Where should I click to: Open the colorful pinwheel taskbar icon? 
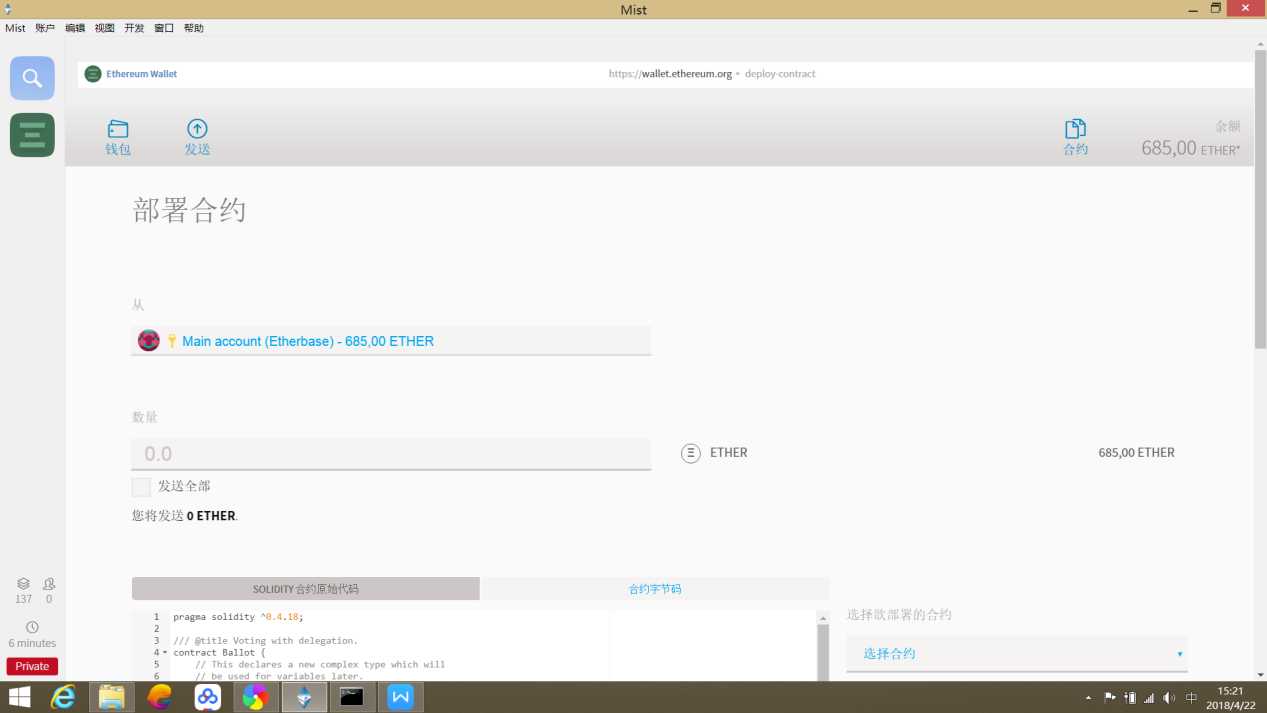click(x=255, y=697)
